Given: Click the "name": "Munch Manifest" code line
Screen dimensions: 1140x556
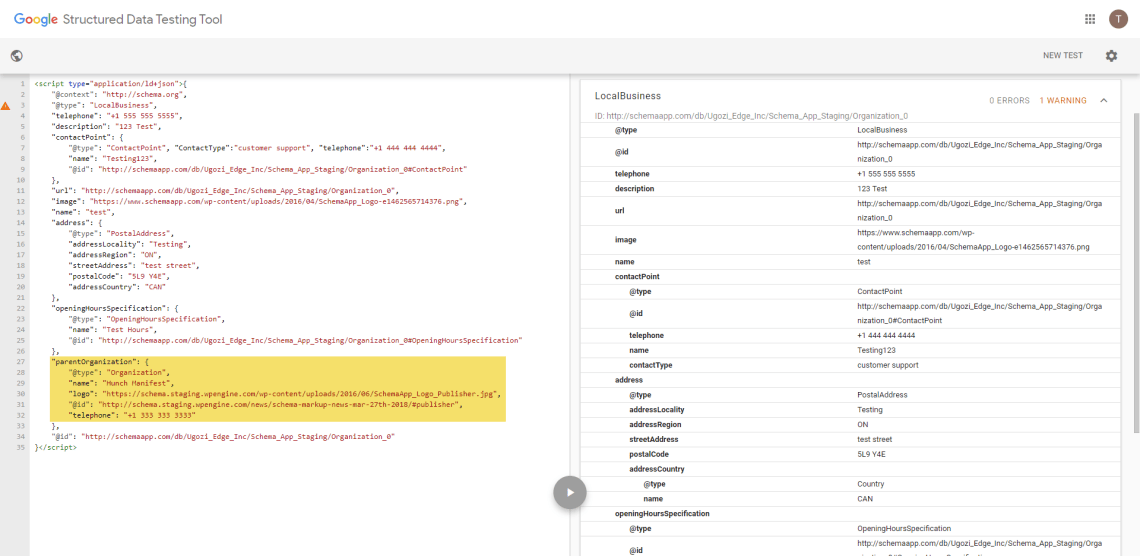Looking at the screenshot, I should pyautogui.click(x=121, y=382).
